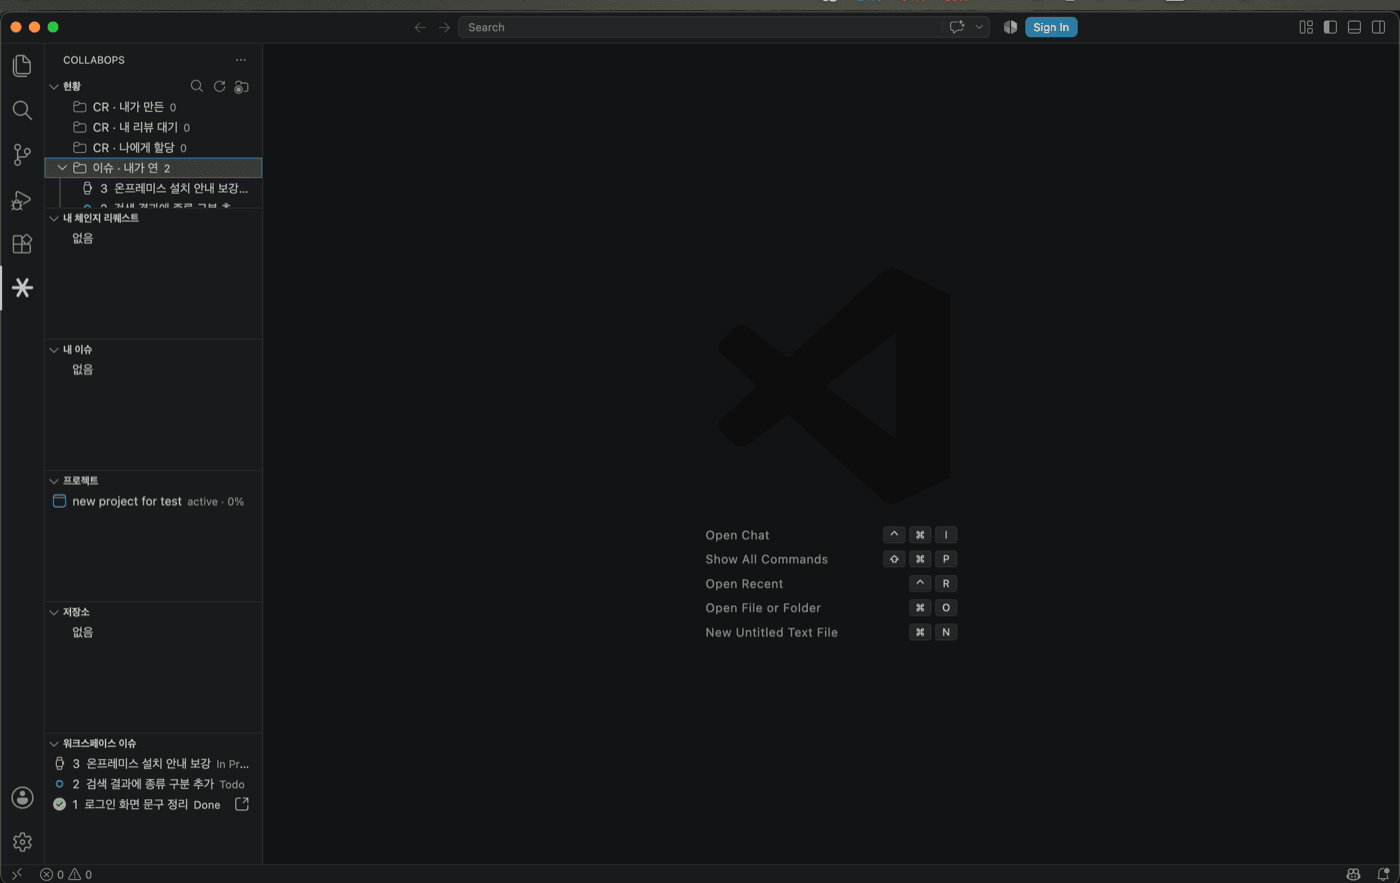Collapse the 저장소 section
This screenshot has height=883, width=1400.
pos(54,611)
